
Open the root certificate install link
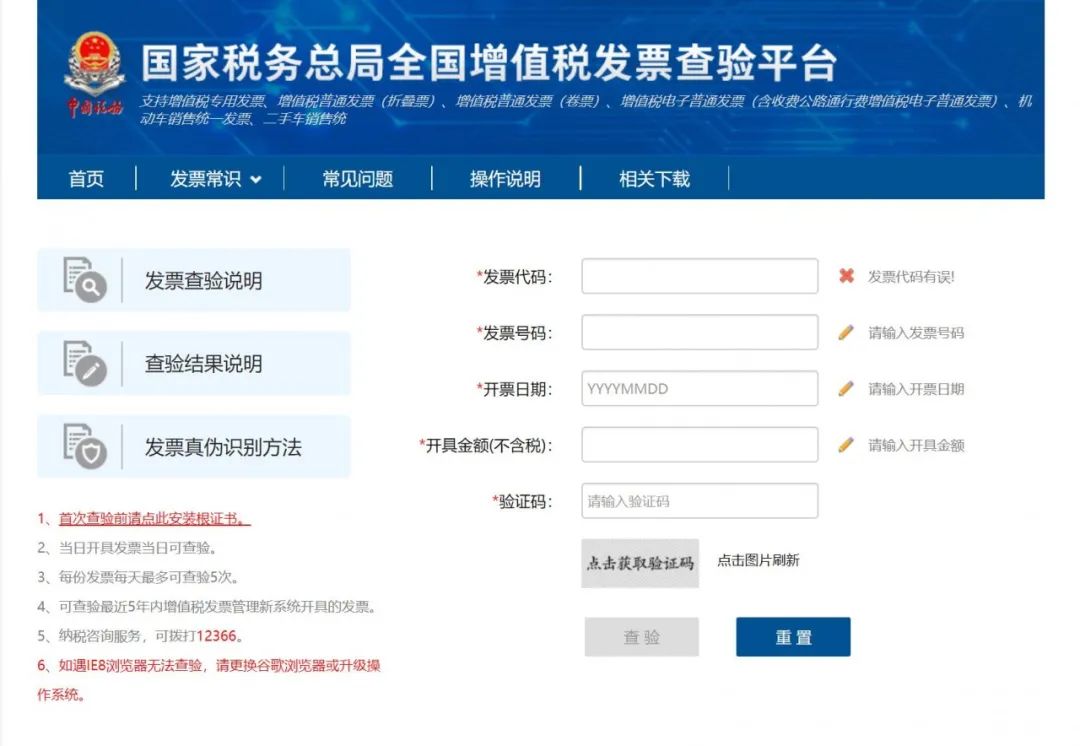154,519
